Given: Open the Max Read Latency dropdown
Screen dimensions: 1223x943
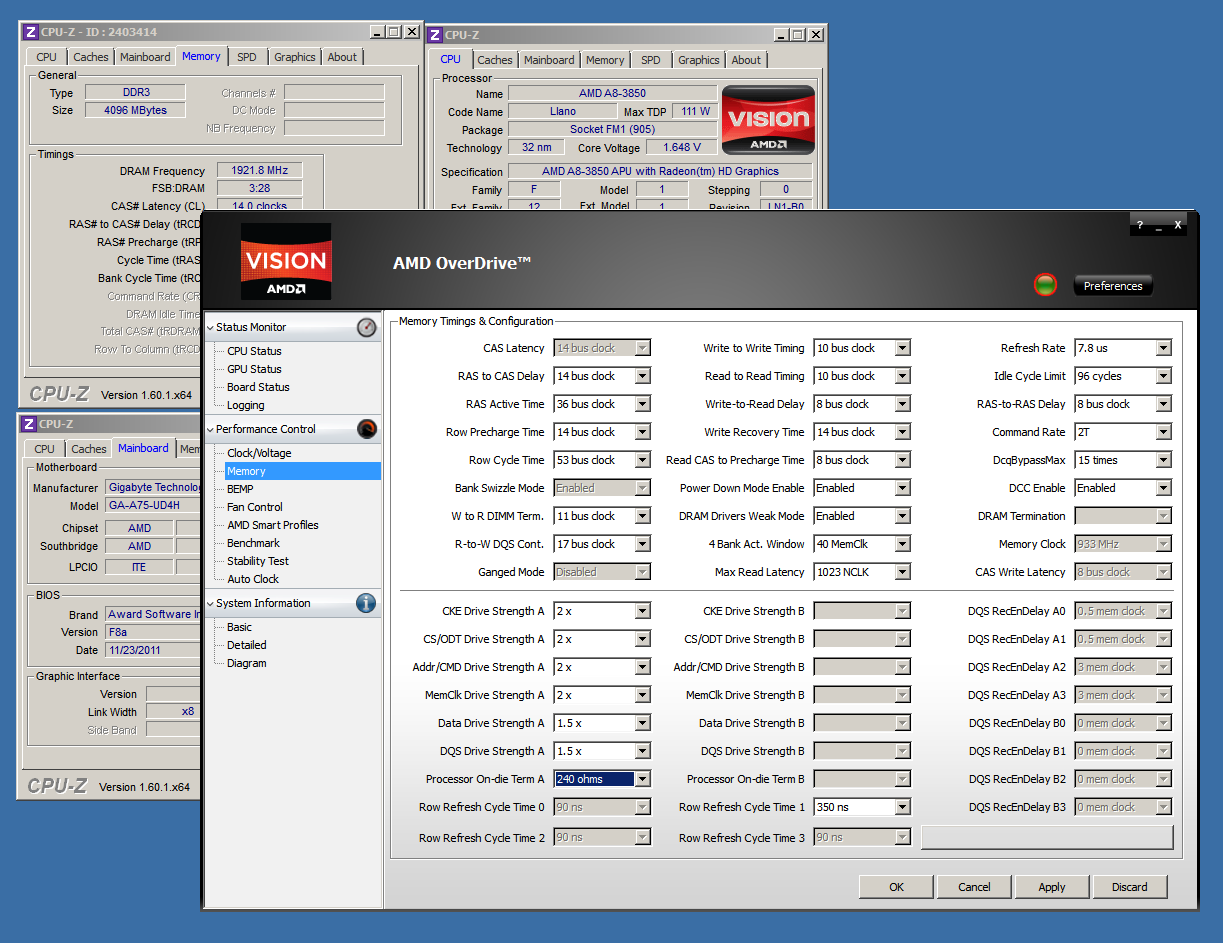Looking at the screenshot, I should (902, 572).
